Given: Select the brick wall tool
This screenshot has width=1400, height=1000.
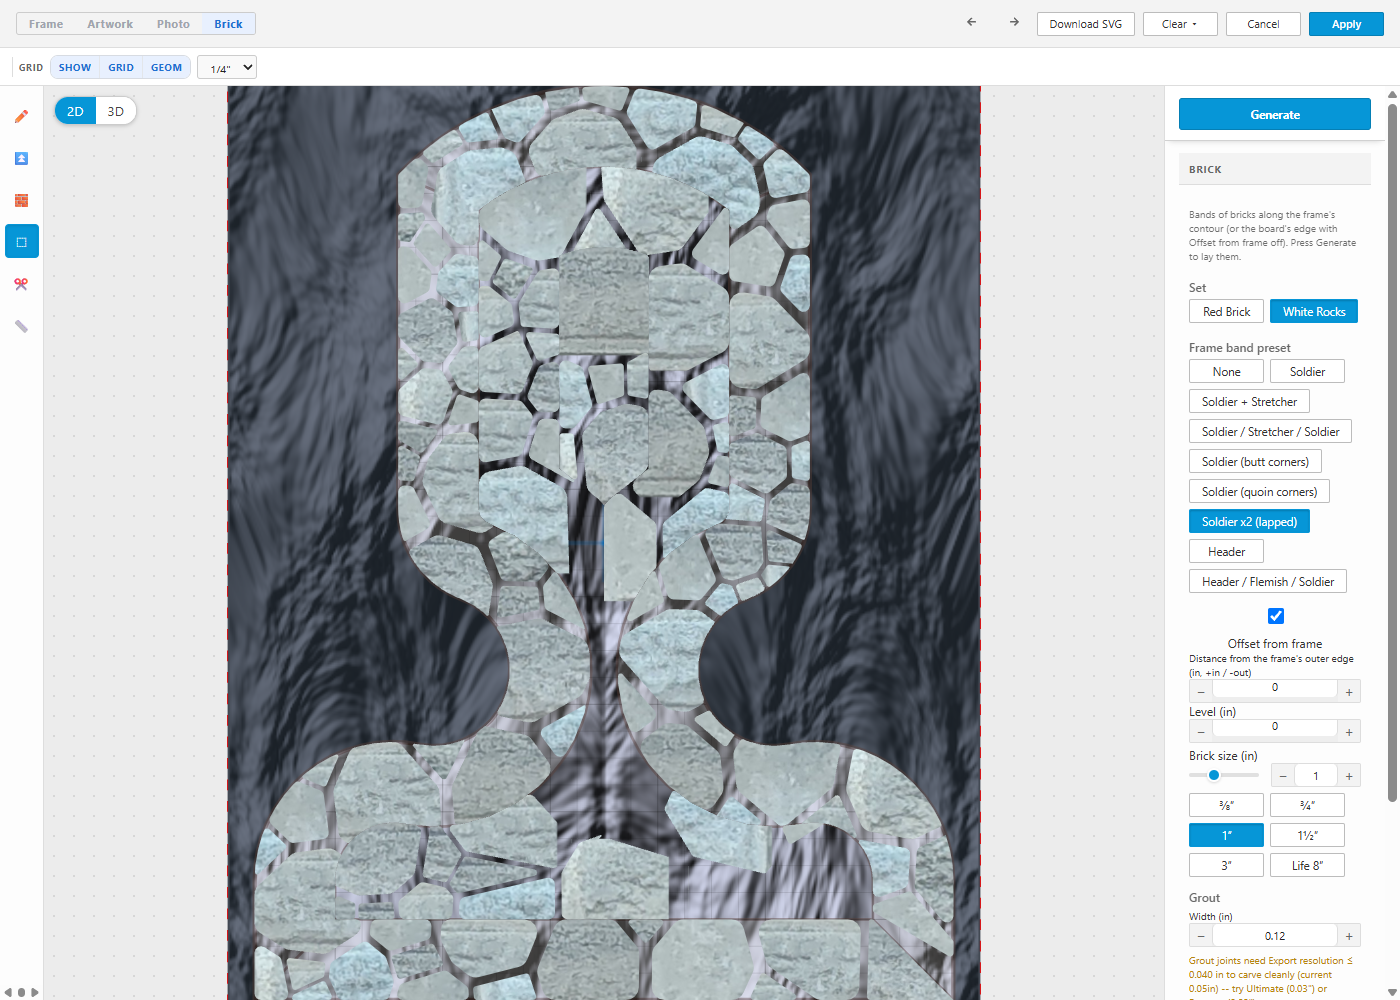Looking at the screenshot, I should pyautogui.click(x=21, y=200).
